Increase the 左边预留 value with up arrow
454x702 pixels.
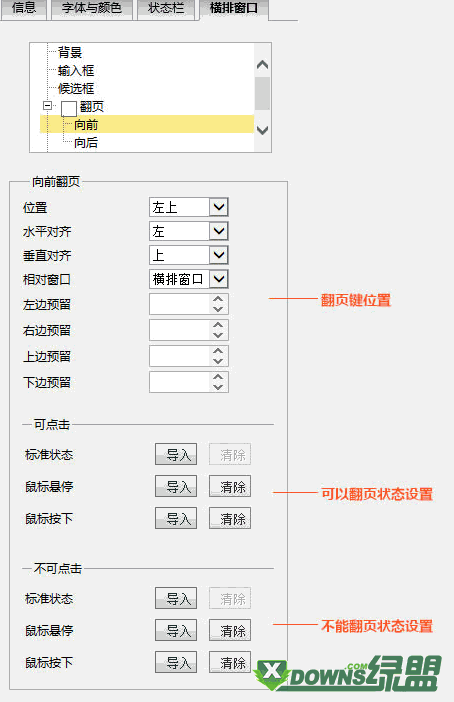click(x=218, y=299)
